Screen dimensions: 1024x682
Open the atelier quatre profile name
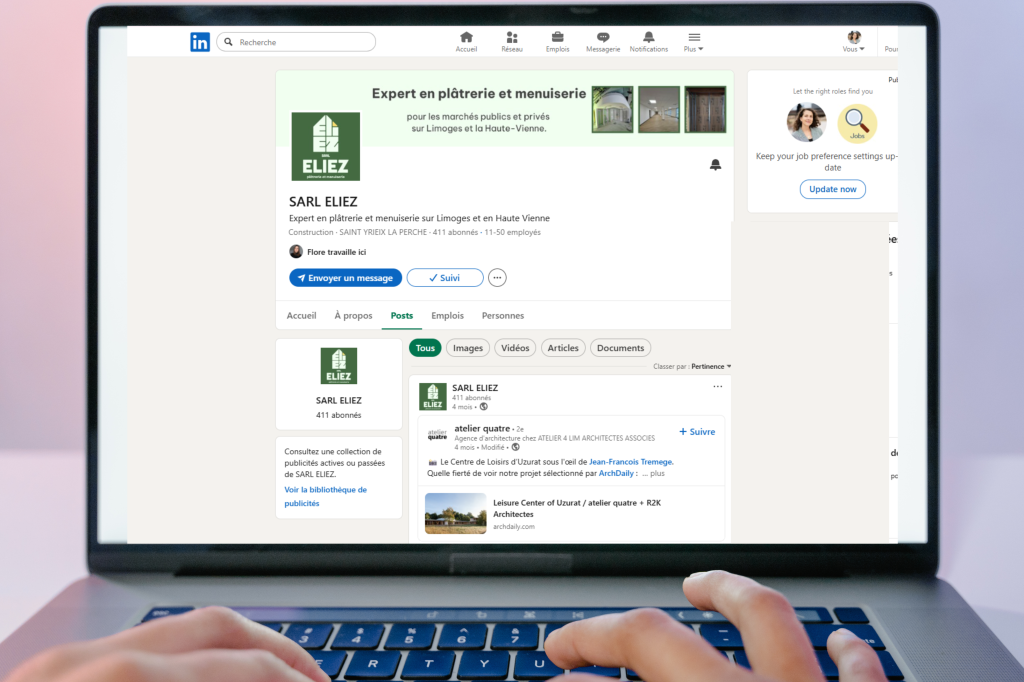point(482,429)
